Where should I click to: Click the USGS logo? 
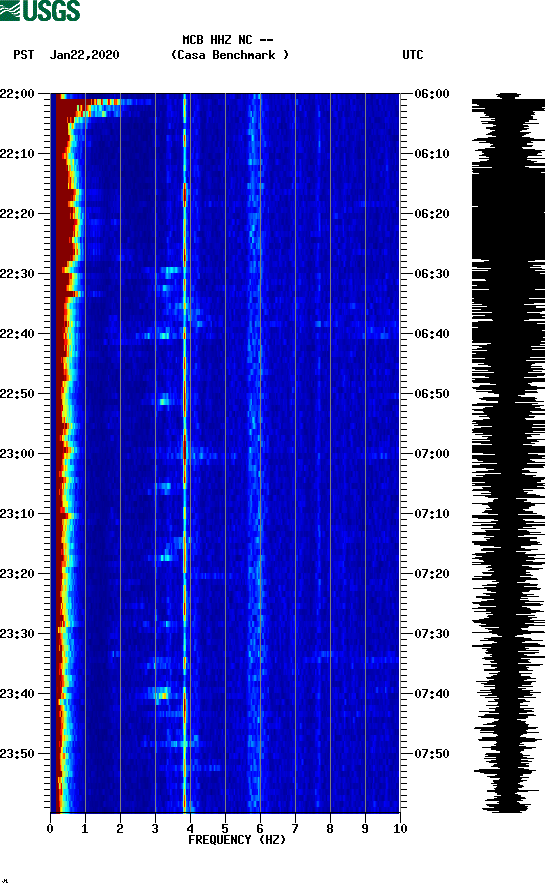click(40, 10)
